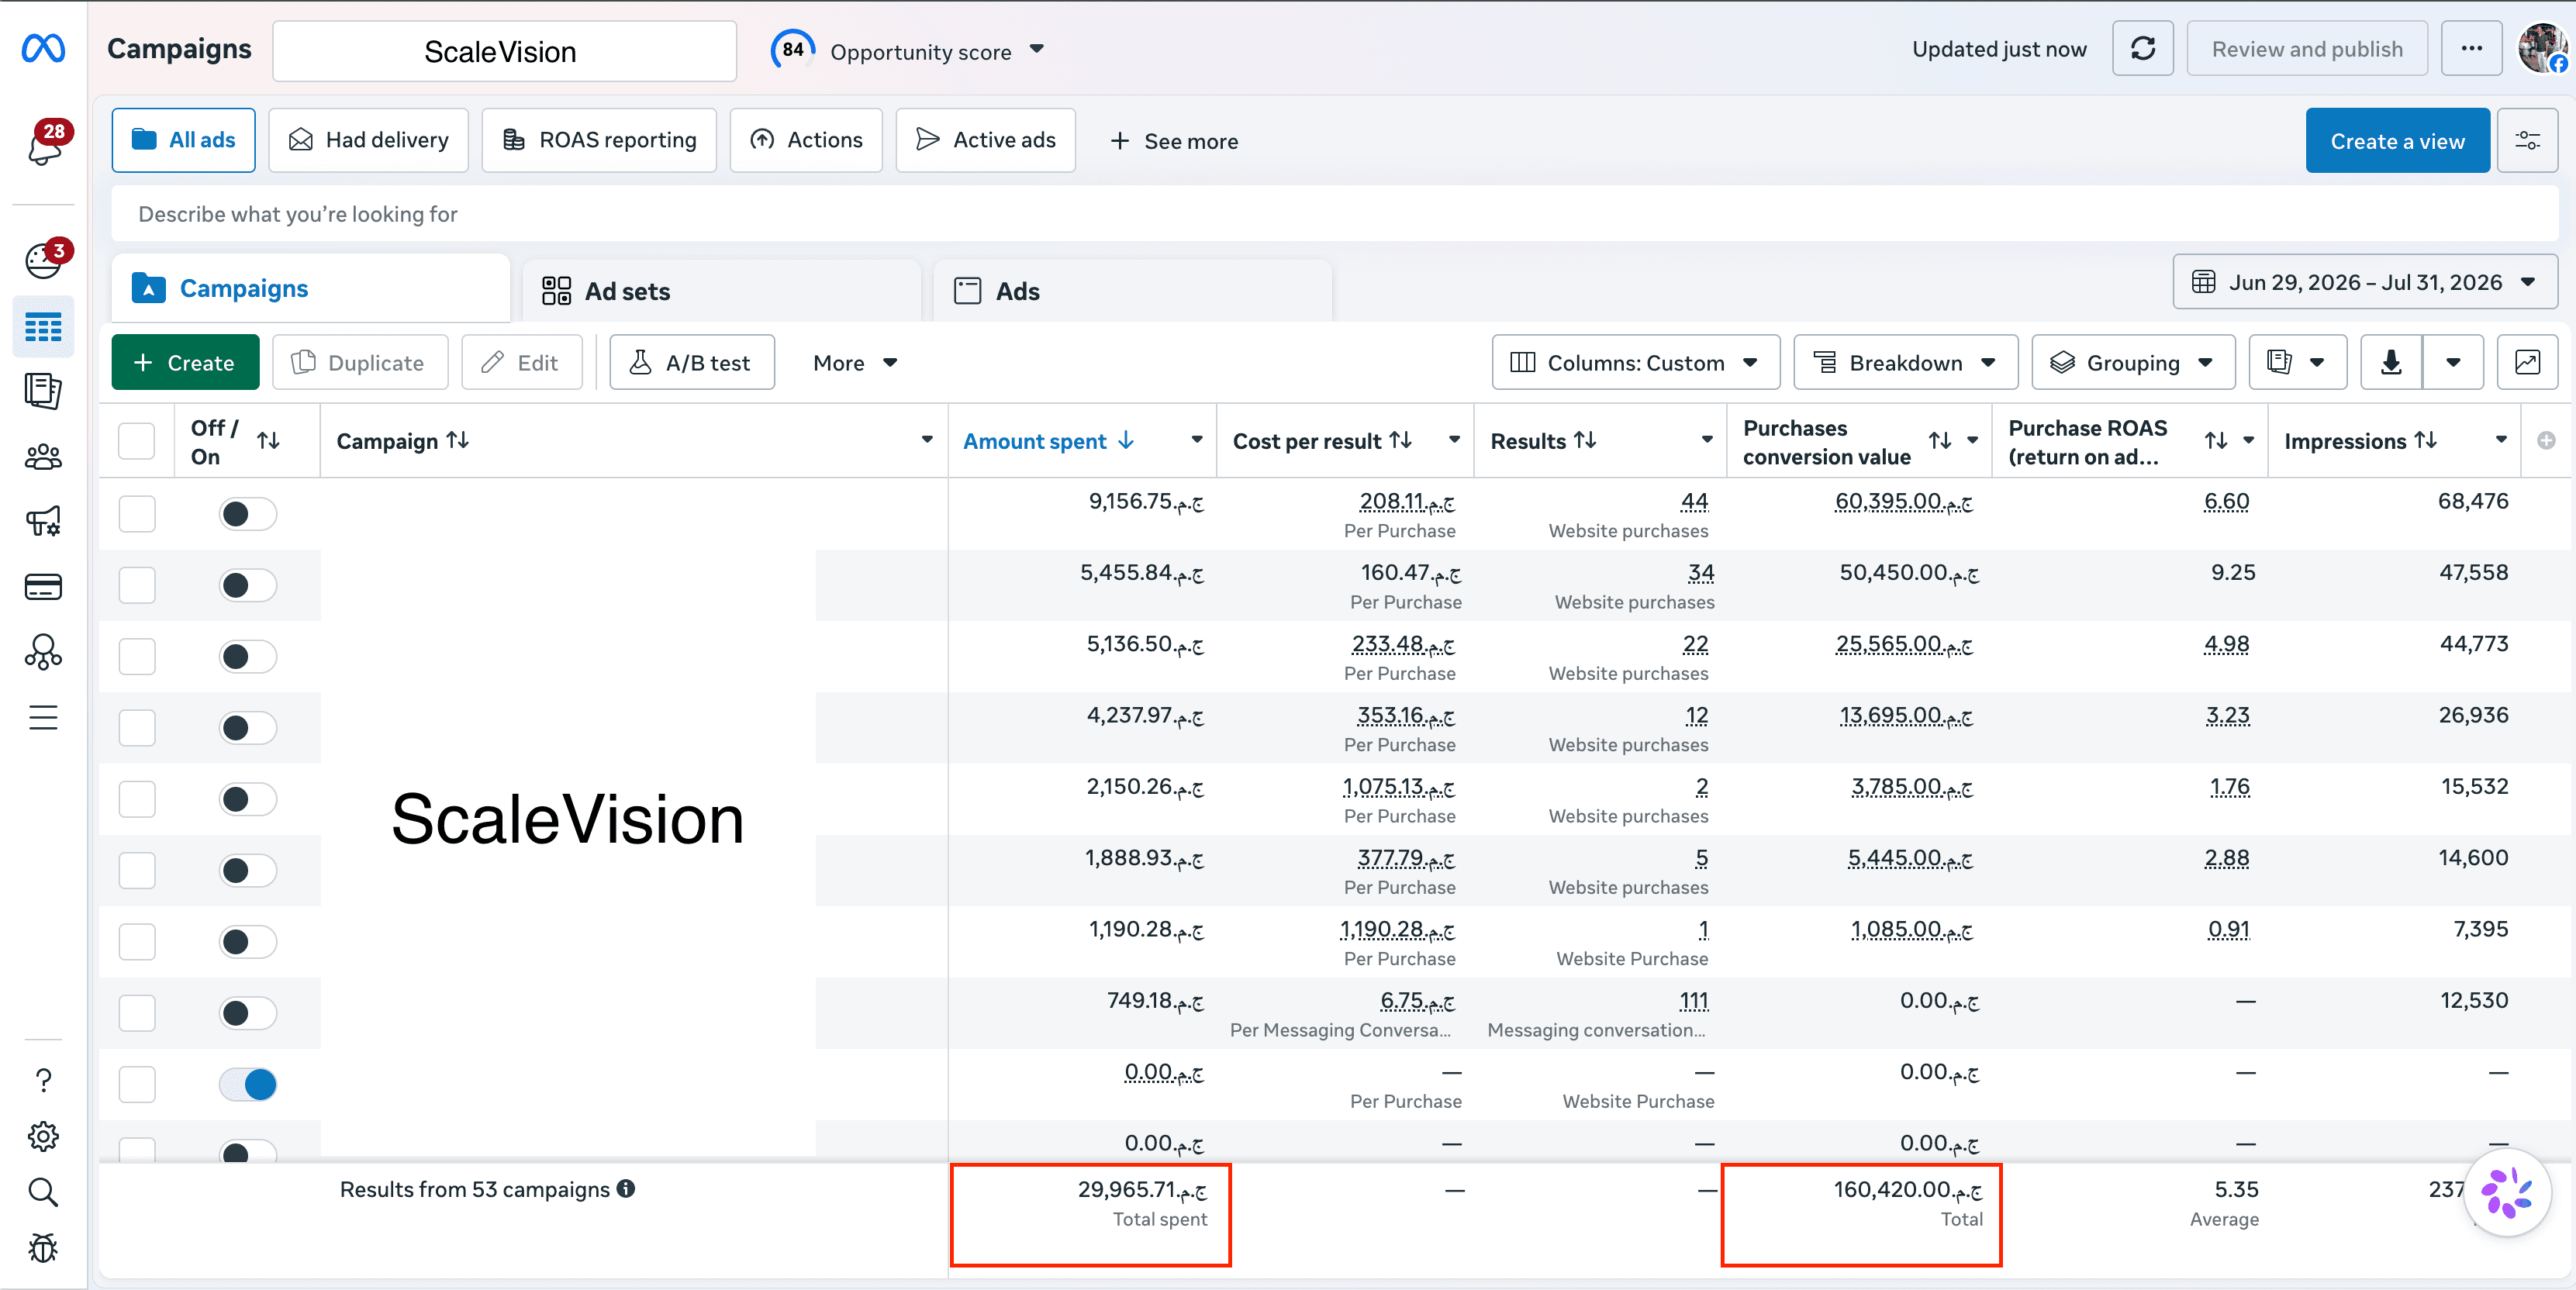Click A/B test button
Image resolution: width=2576 pixels, height=1290 pixels.
point(692,362)
